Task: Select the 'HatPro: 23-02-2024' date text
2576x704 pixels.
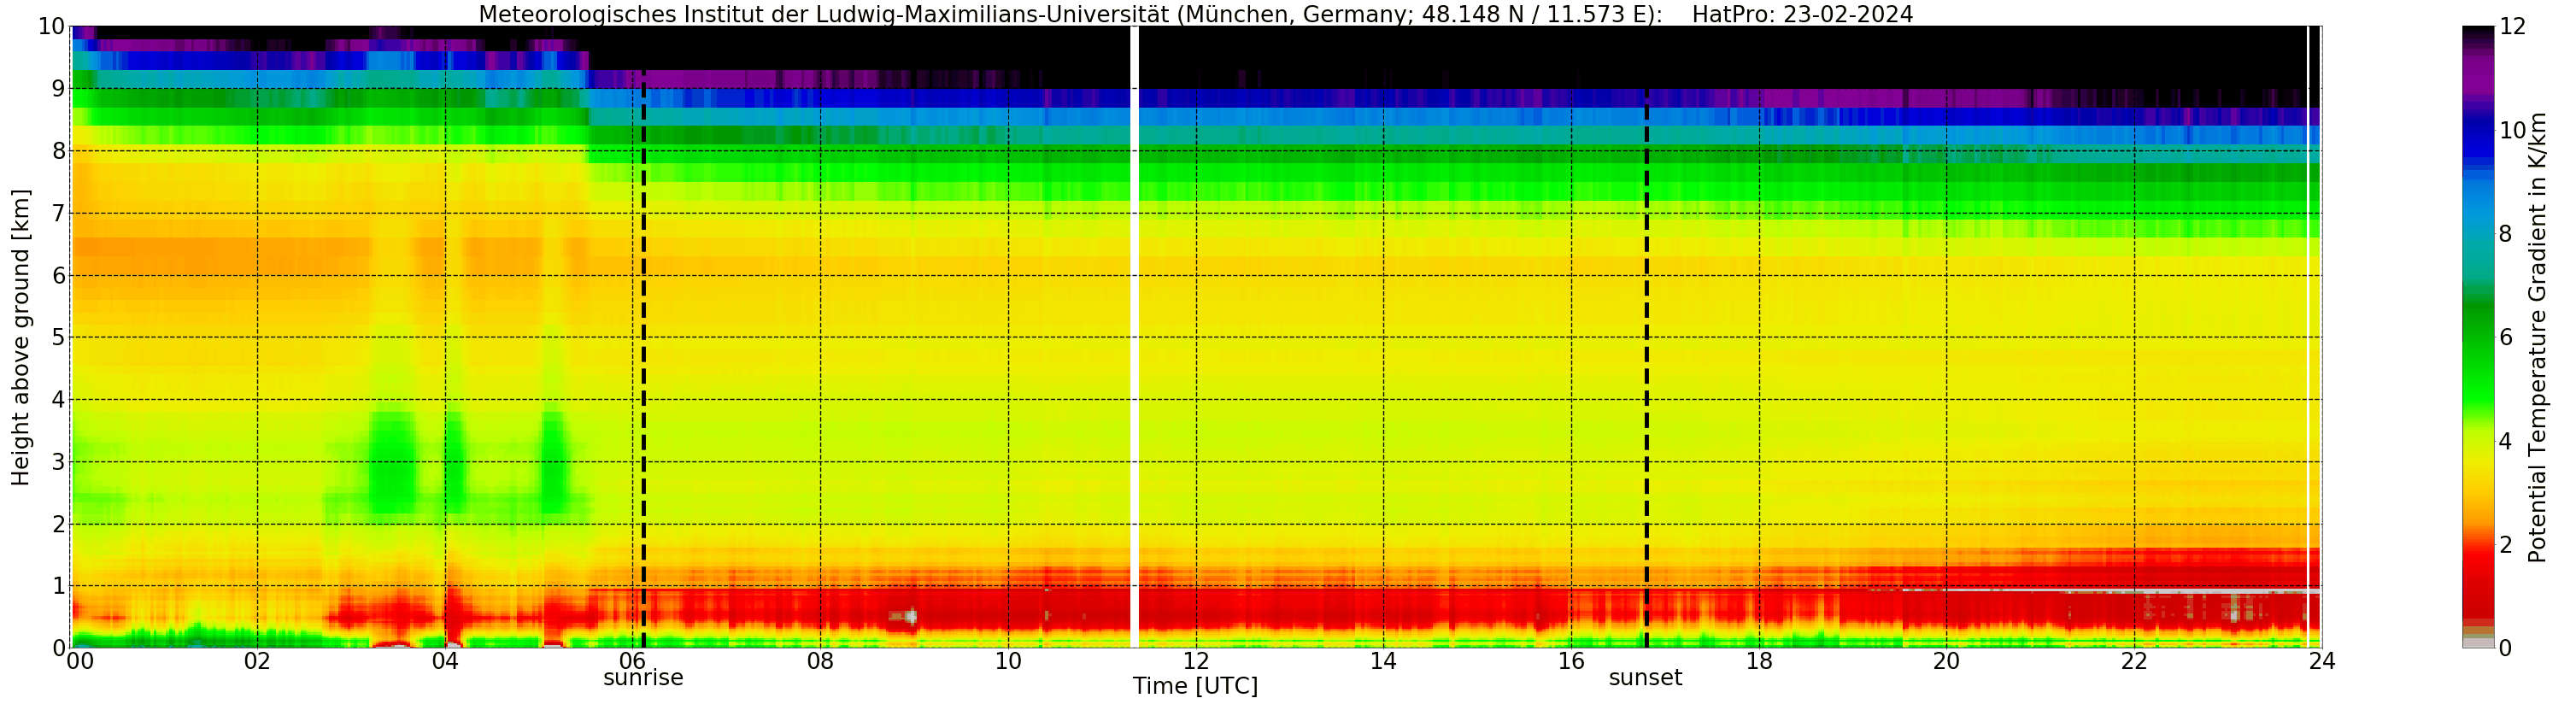Action: click(1802, 14)
